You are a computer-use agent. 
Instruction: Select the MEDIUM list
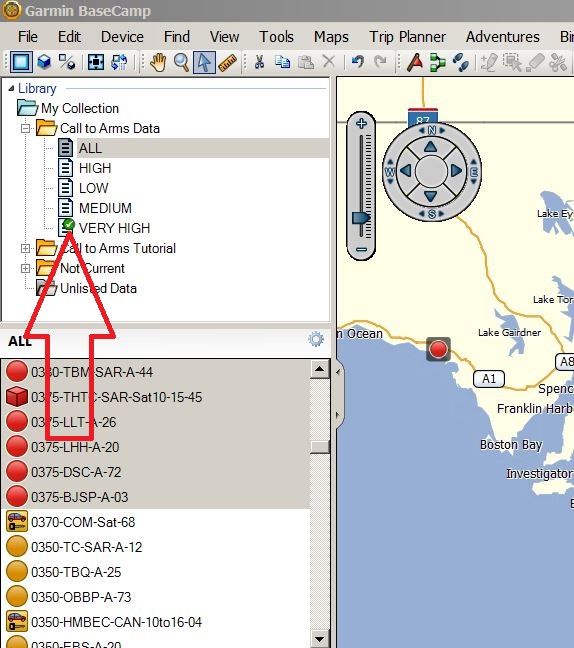click(105, 208)
